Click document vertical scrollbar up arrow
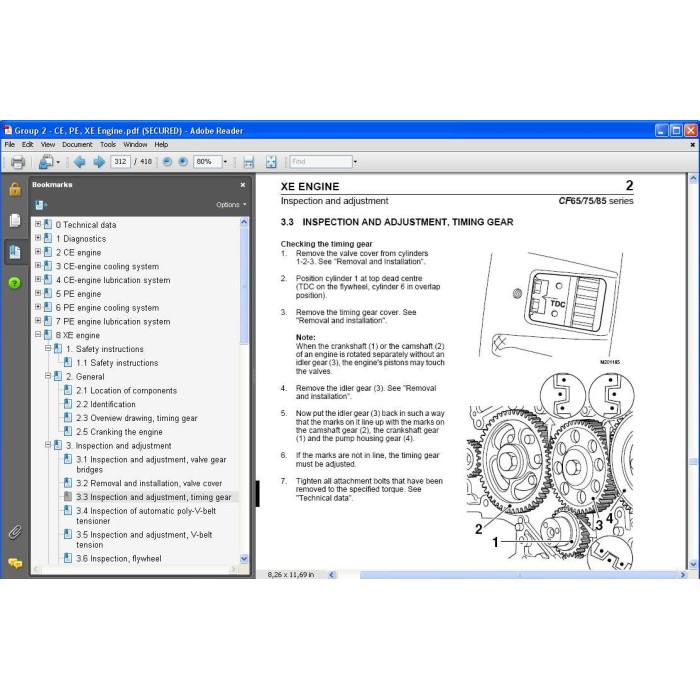700x700 pixels. point(693,179)
